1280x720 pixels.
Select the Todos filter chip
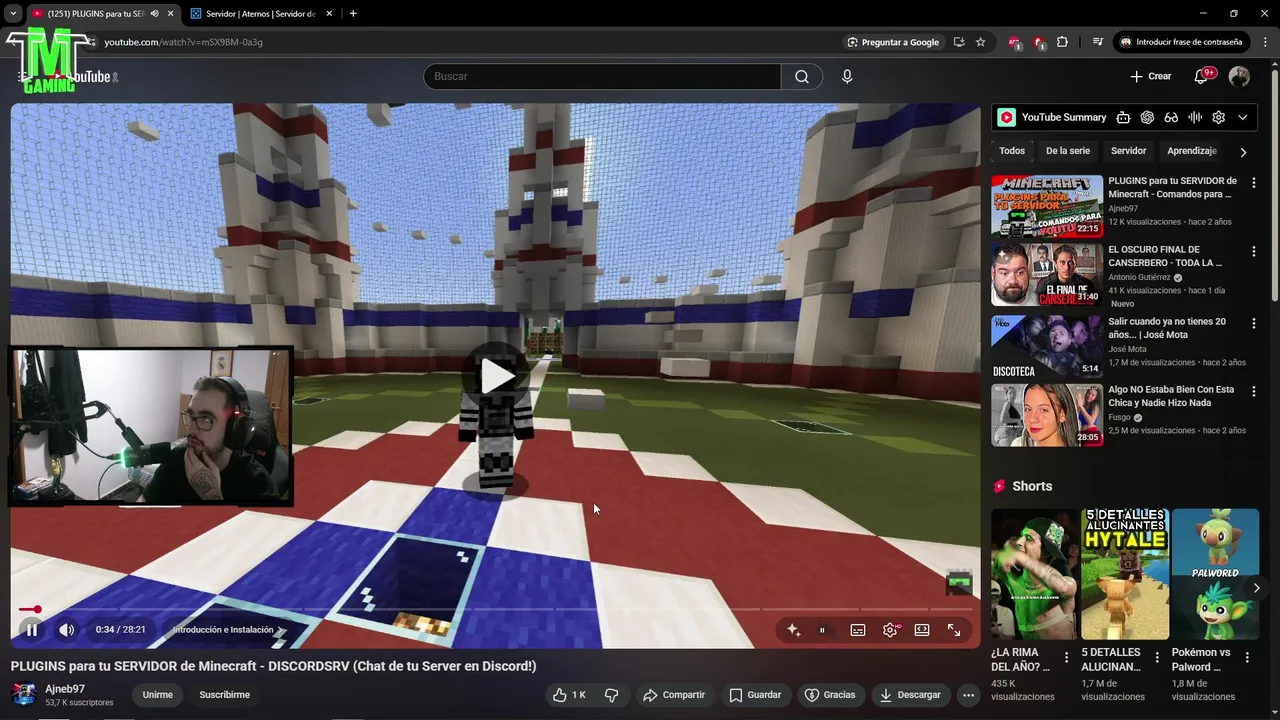1012,151
